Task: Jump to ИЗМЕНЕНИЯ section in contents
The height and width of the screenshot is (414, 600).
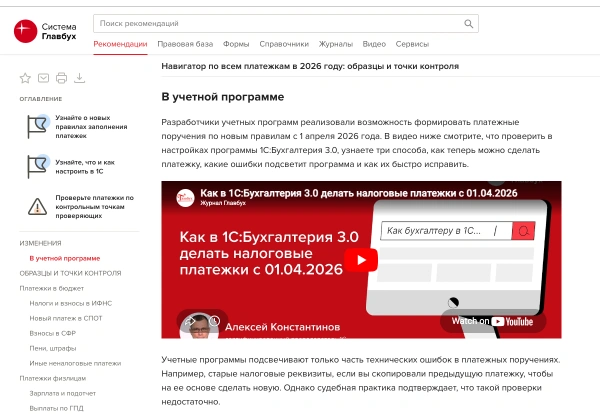Action: coord(41,243)
